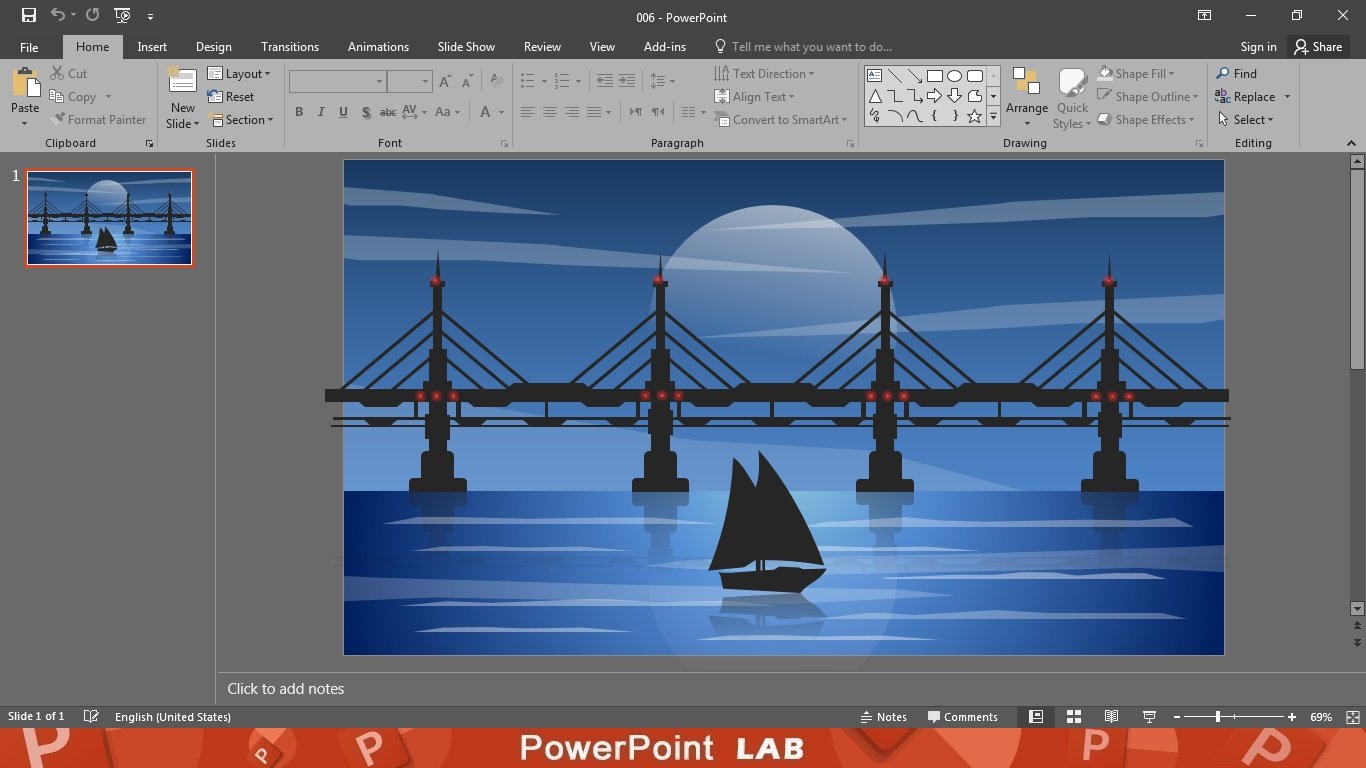Decrease the font size
This screenshot has width=1366, height=768.
tap(467, 81)
